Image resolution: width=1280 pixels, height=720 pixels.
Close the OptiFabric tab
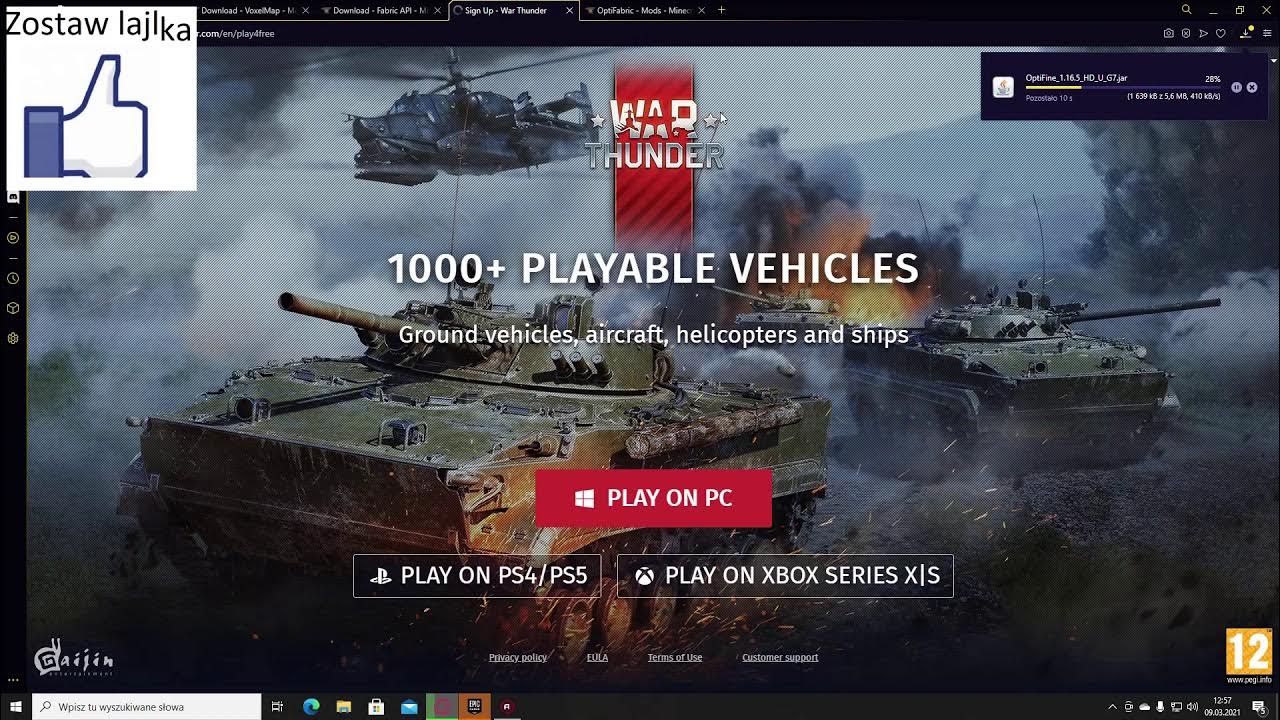coord(702,10)
